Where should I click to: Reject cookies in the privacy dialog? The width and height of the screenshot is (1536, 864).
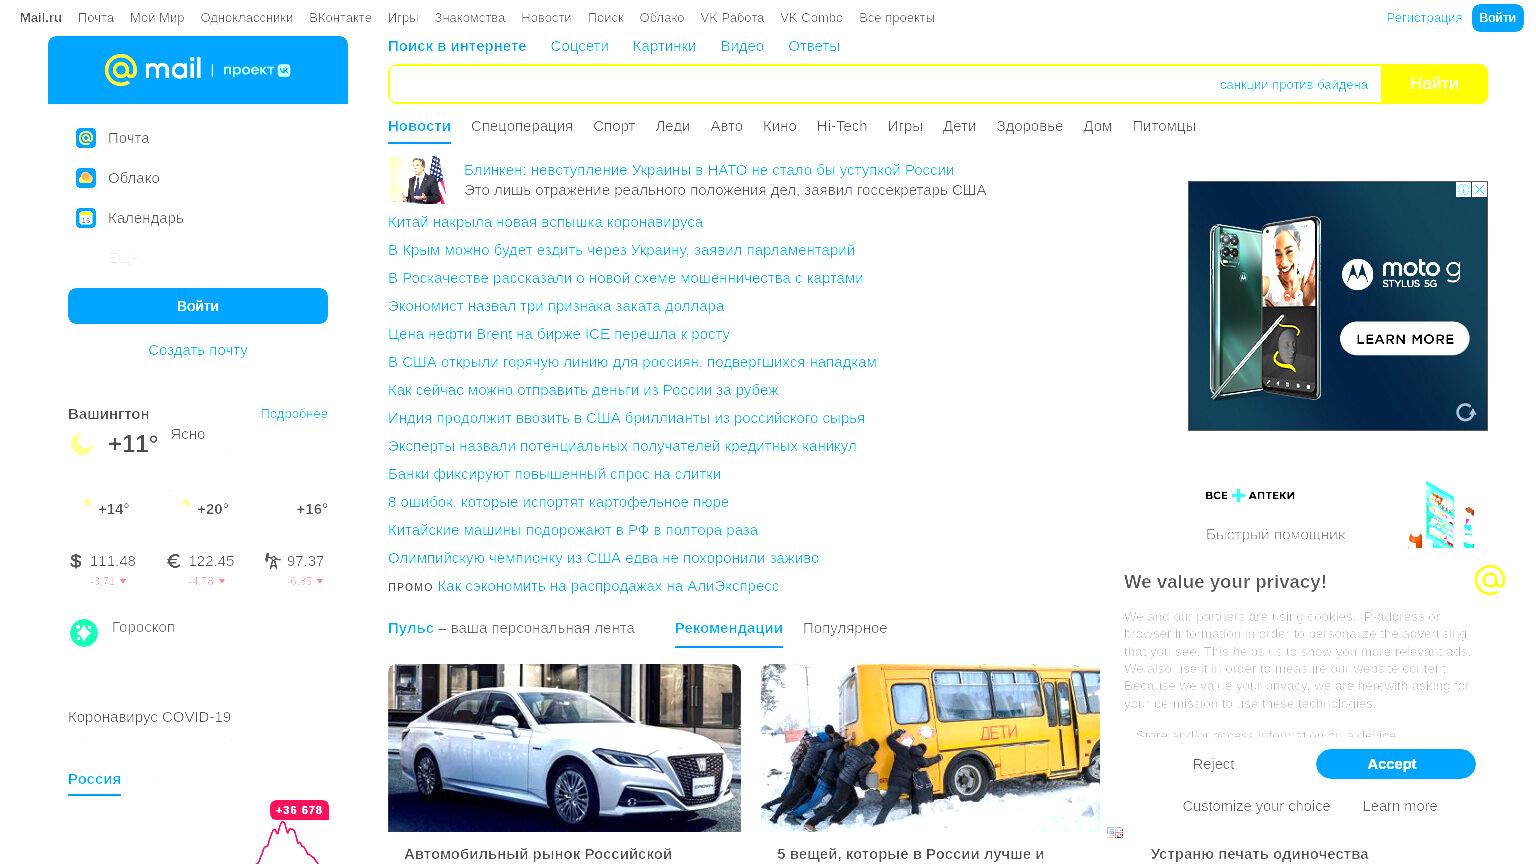(1213, 764)
